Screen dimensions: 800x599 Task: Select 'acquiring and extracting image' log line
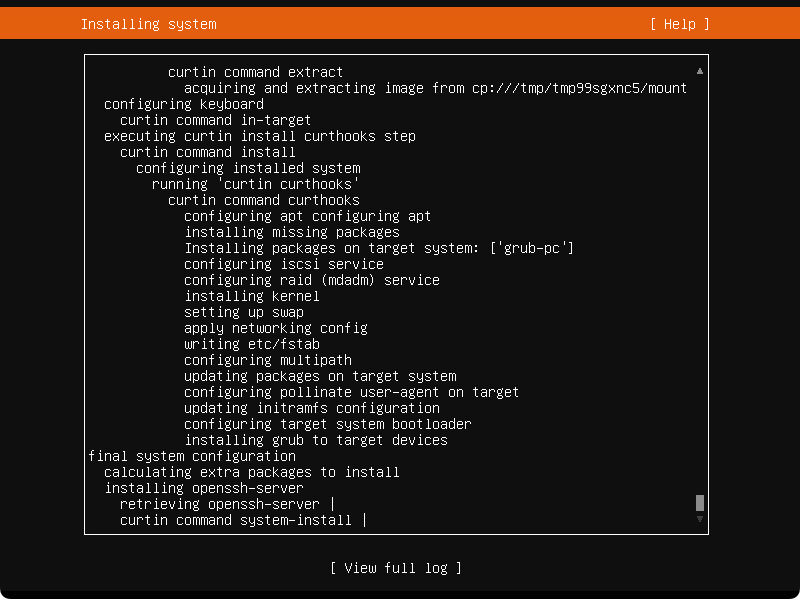coord(435,88)
